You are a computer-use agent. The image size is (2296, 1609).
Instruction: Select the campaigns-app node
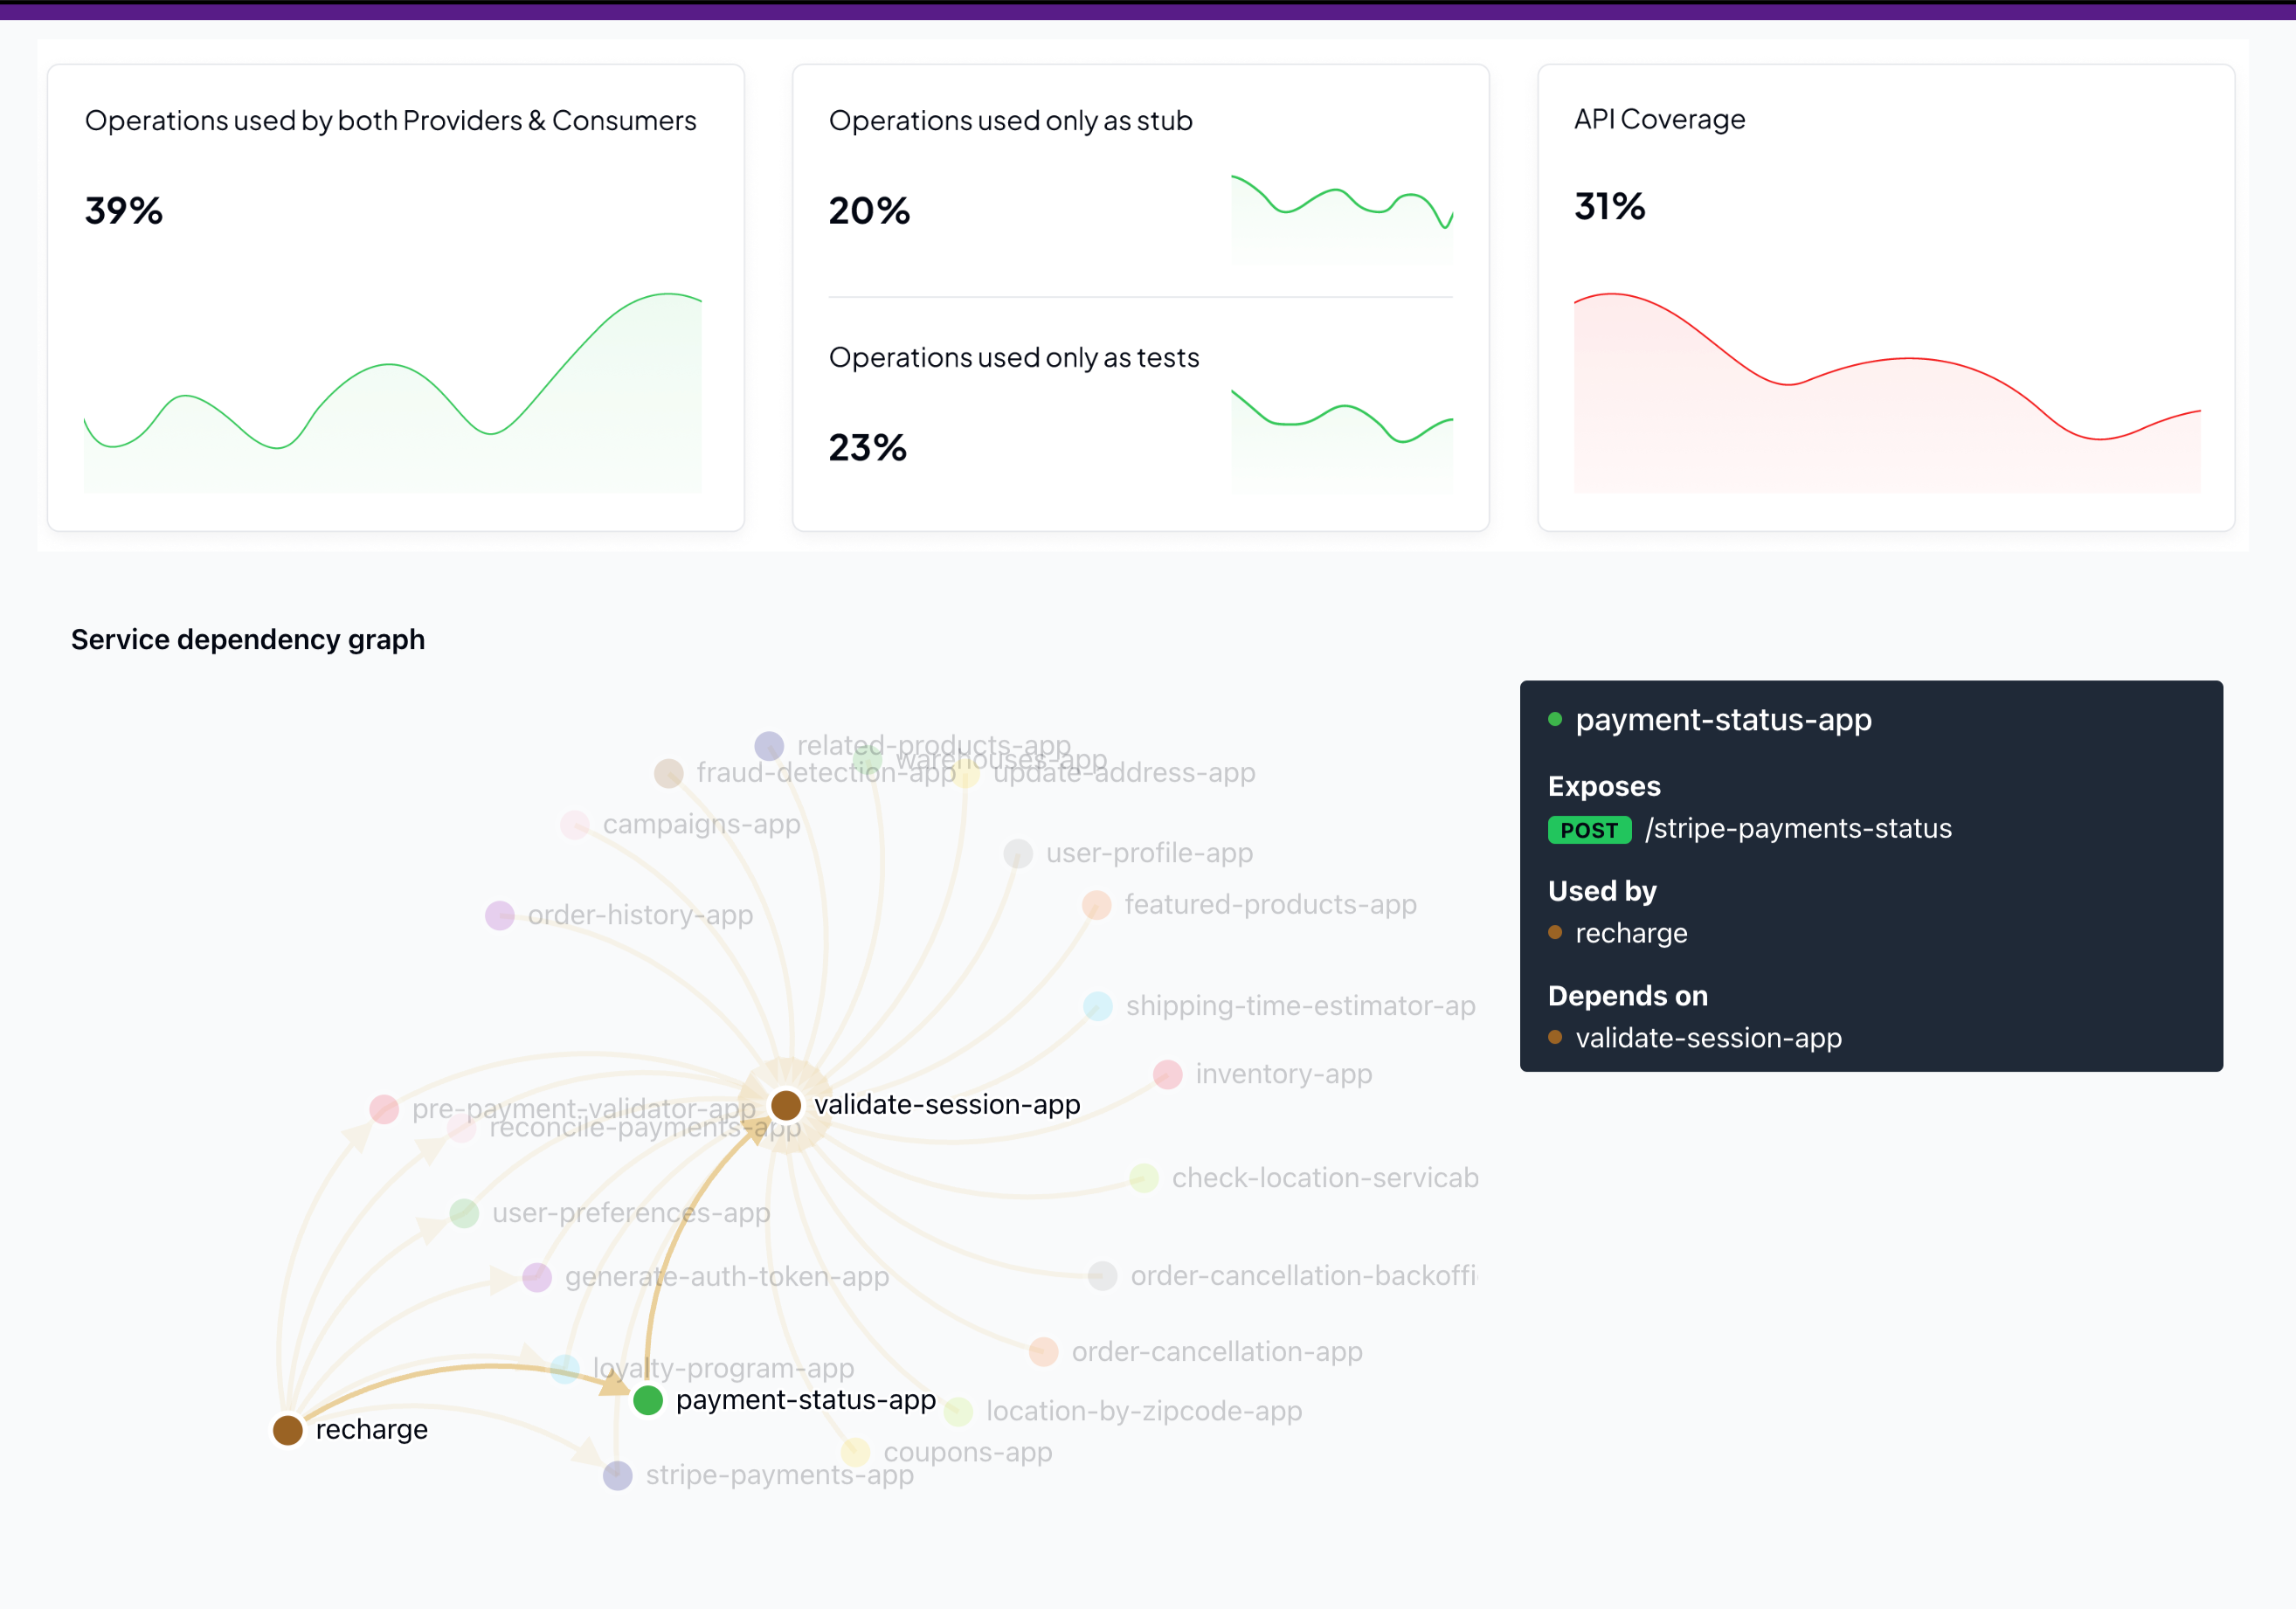pos(575,824)
